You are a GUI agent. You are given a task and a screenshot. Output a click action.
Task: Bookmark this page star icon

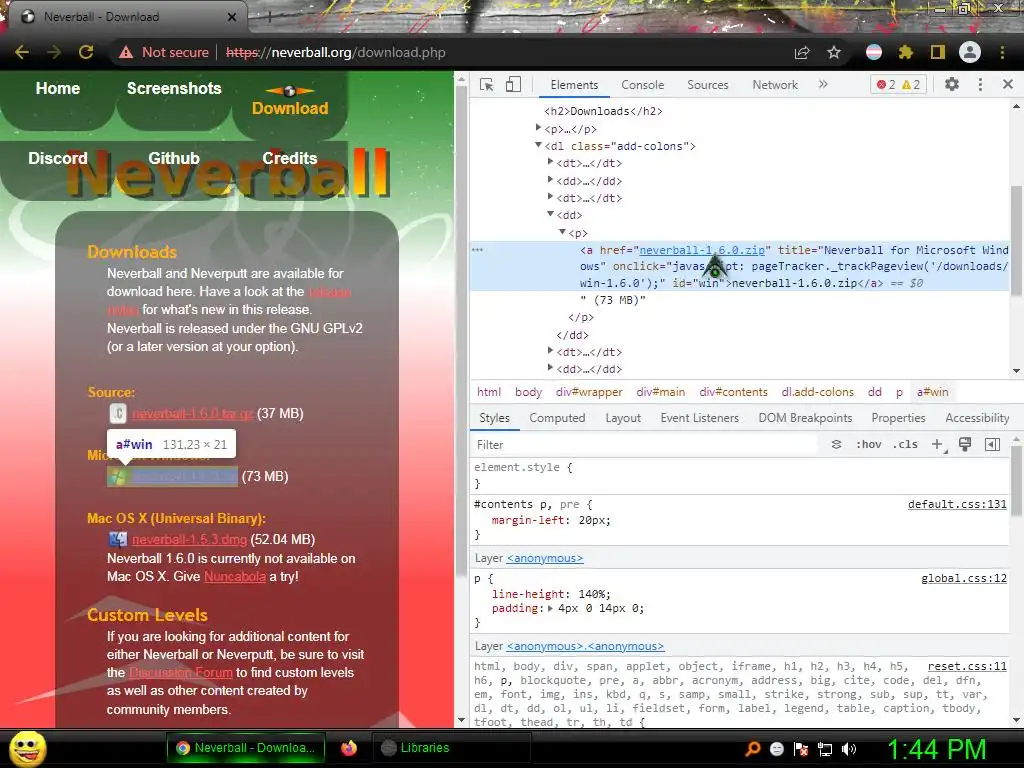[834, 52]
